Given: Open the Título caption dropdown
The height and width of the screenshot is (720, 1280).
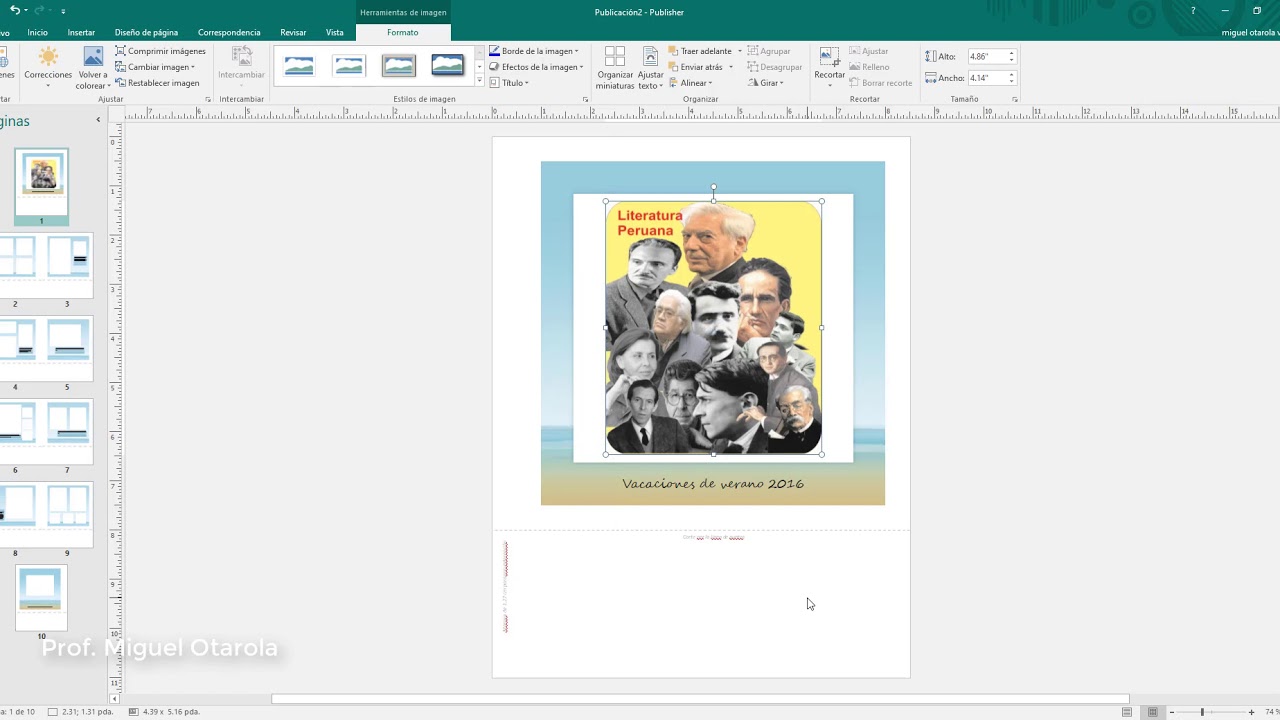Looking at the screenshot, I should (x=510, y=83).
